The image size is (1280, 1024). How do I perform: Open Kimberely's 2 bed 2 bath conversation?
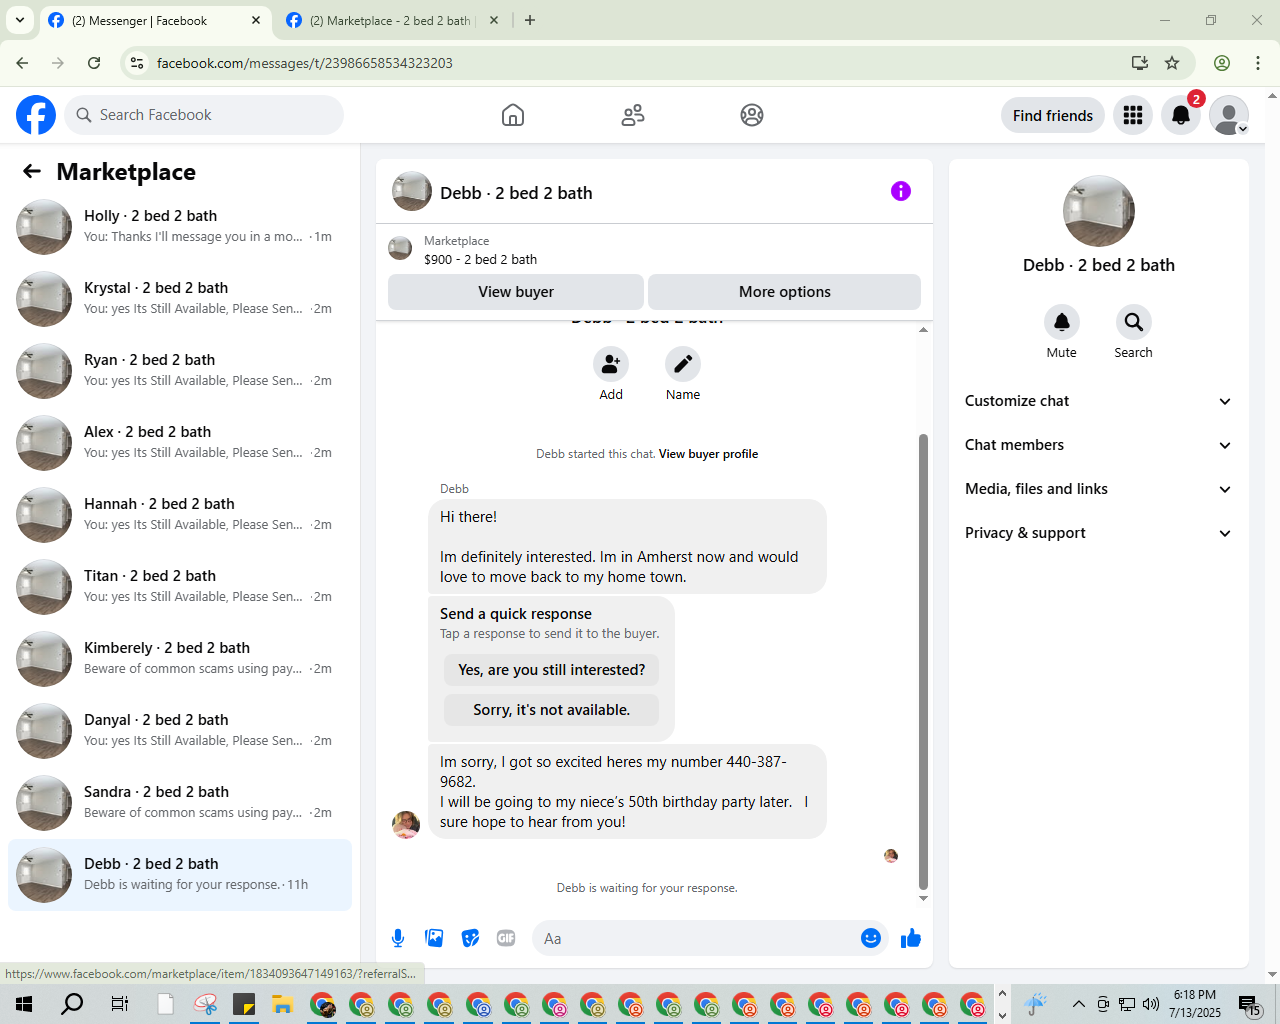point(180,658)
